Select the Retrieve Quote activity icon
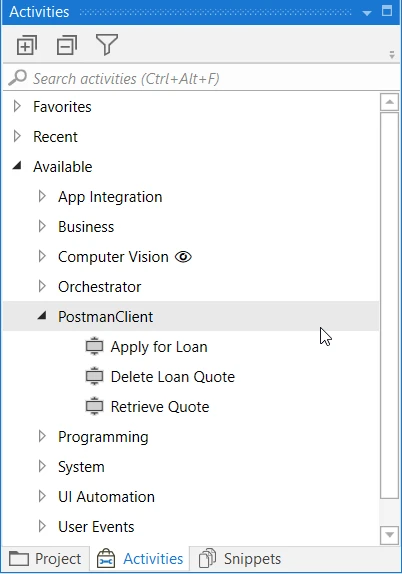Viewport: 402px width, 574px height. tap(94, 406)
